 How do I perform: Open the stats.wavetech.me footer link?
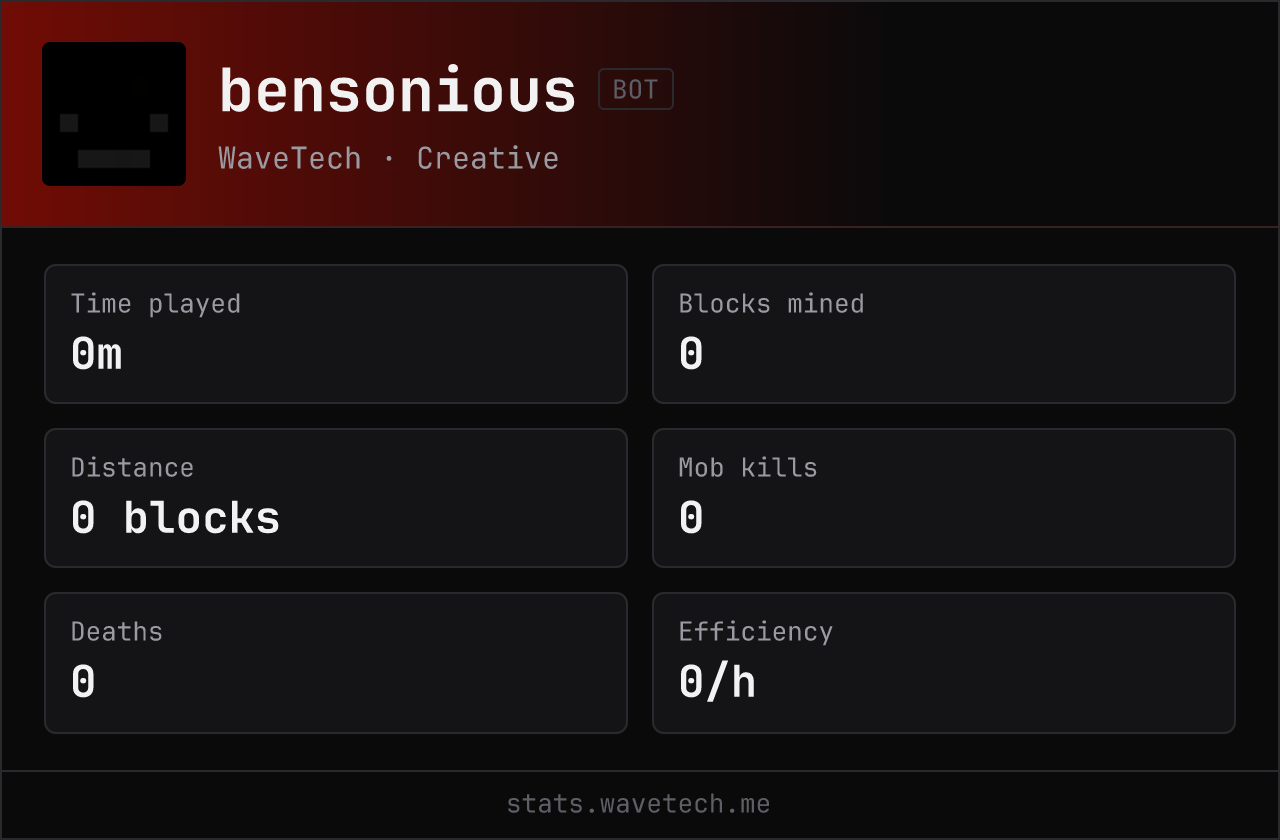click(x=639, y=804)
